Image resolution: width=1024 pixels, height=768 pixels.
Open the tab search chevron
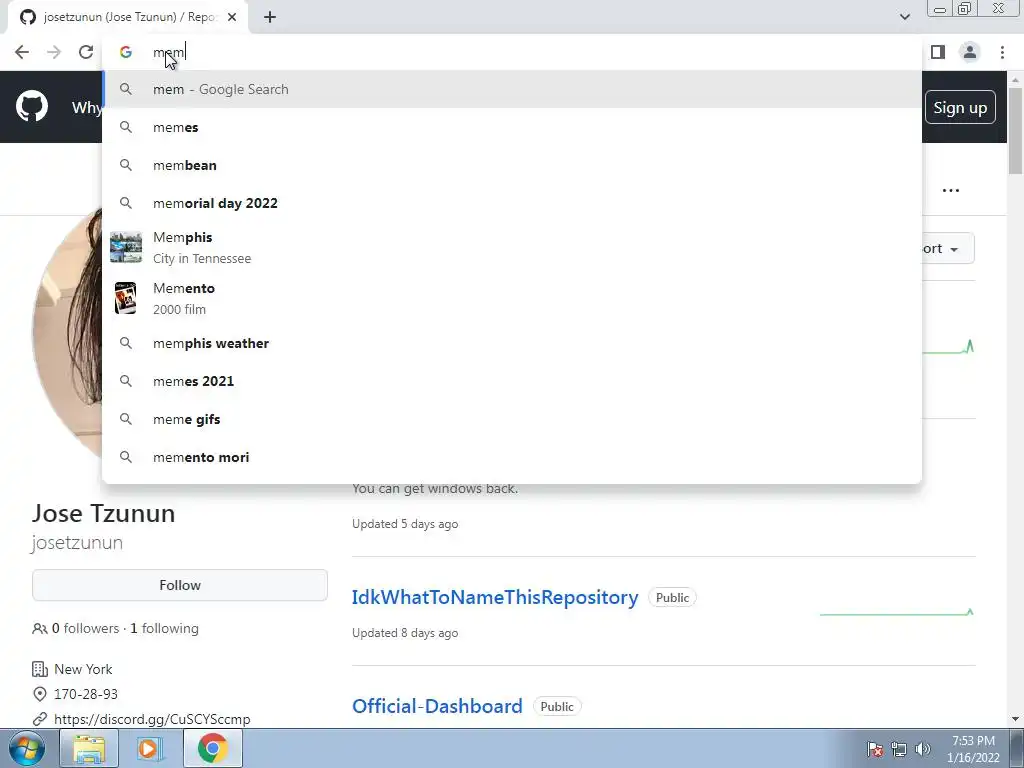pyautogui.click(x=904, y=17)
